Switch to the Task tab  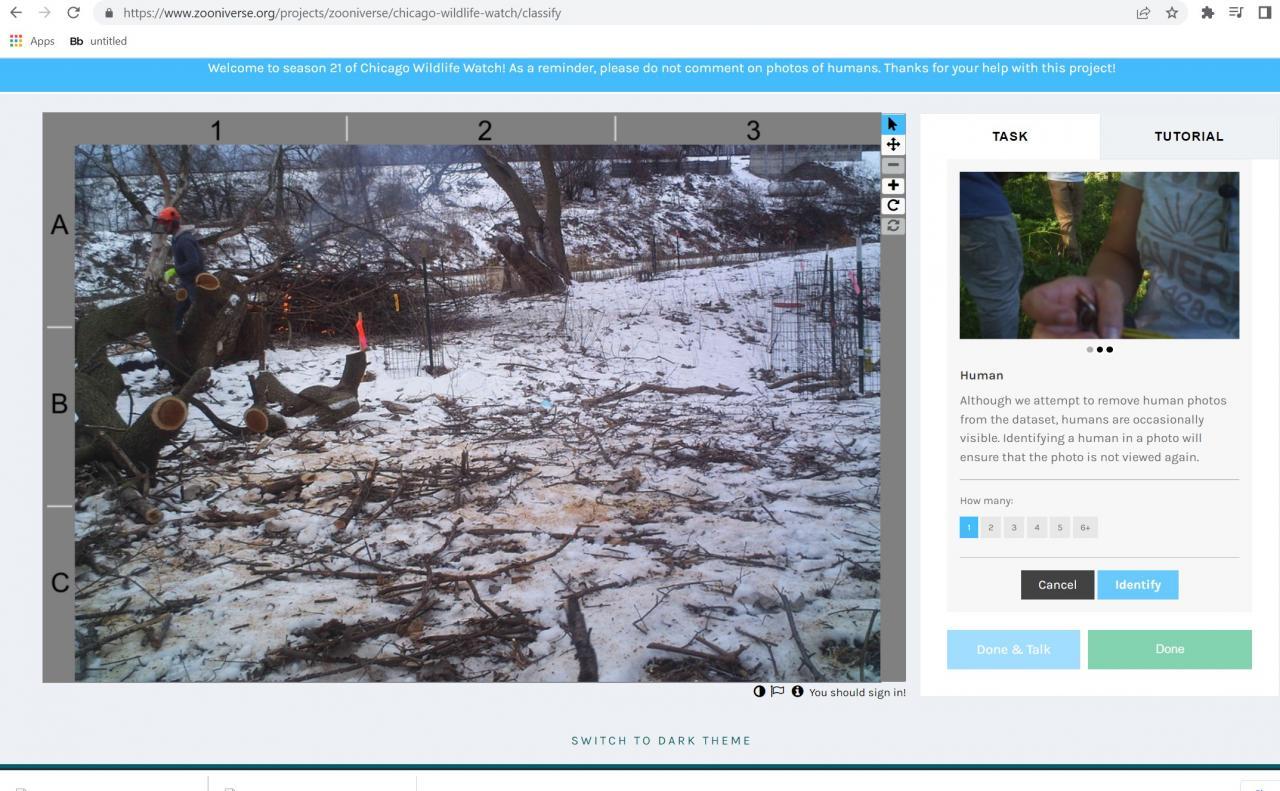tap(1010, 136)
